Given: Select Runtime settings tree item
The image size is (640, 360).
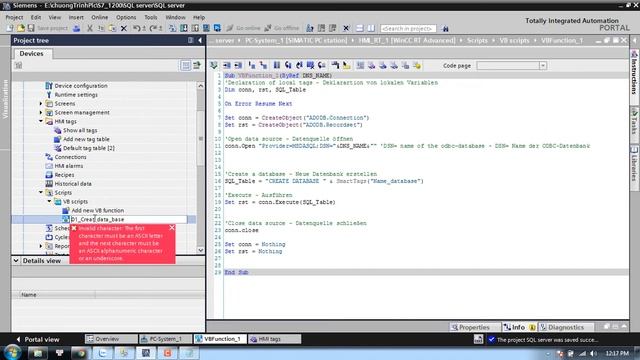Looking at the screenshot, I should [x=76, y=95].
